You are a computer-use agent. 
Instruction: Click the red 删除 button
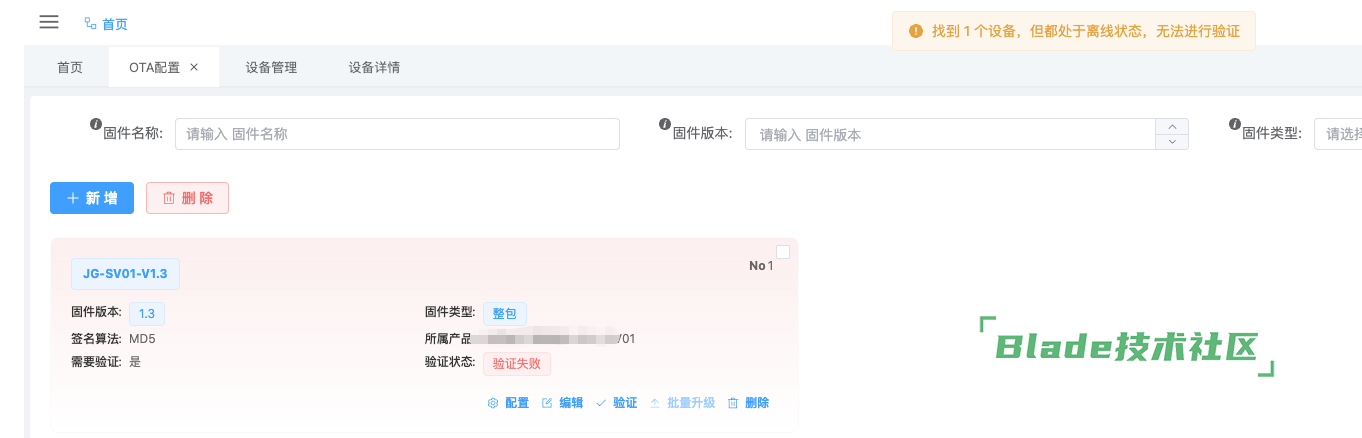click(x=187, y=198)
